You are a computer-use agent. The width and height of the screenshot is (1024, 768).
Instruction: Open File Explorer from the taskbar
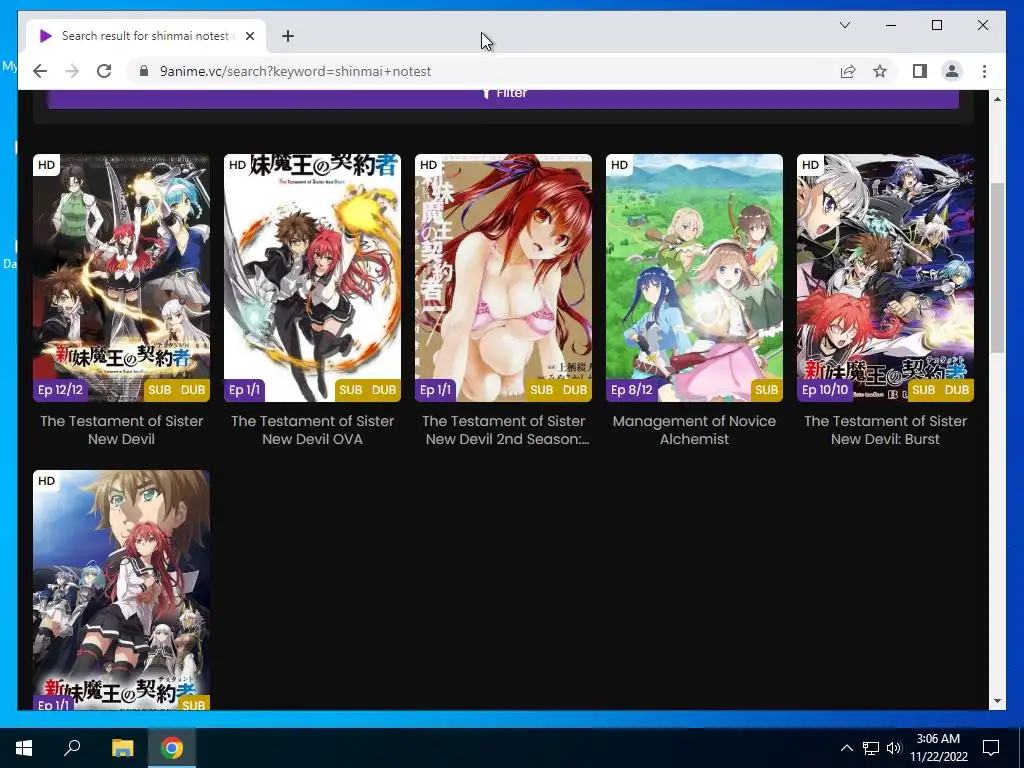[122, 748]
